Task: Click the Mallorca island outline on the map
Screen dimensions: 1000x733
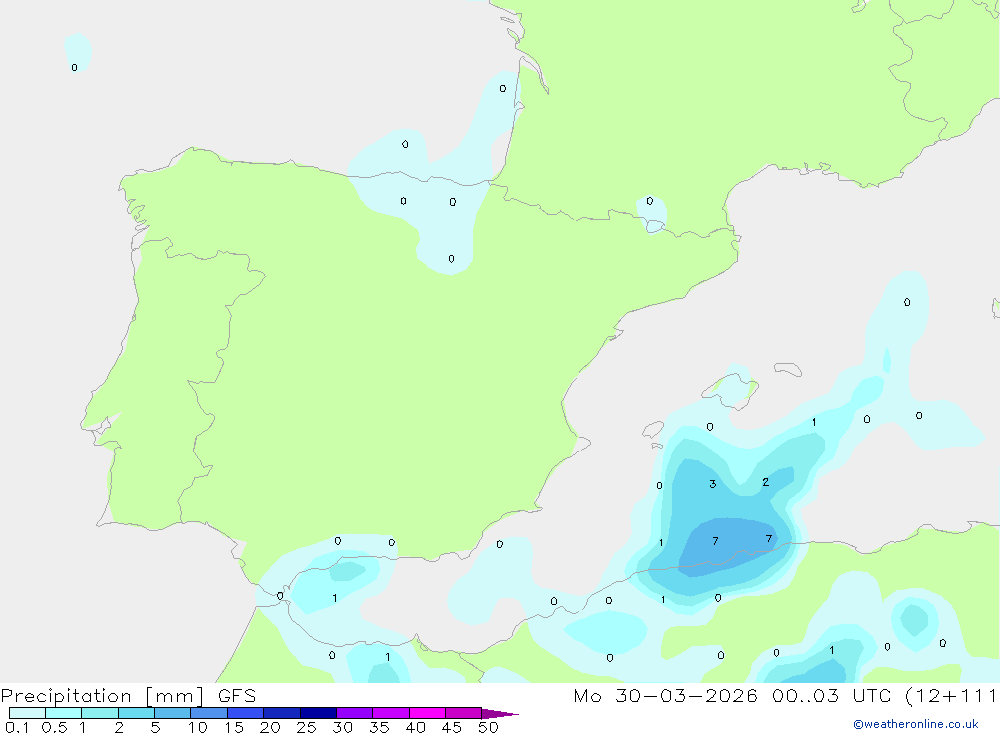Action: click(730, 390)
